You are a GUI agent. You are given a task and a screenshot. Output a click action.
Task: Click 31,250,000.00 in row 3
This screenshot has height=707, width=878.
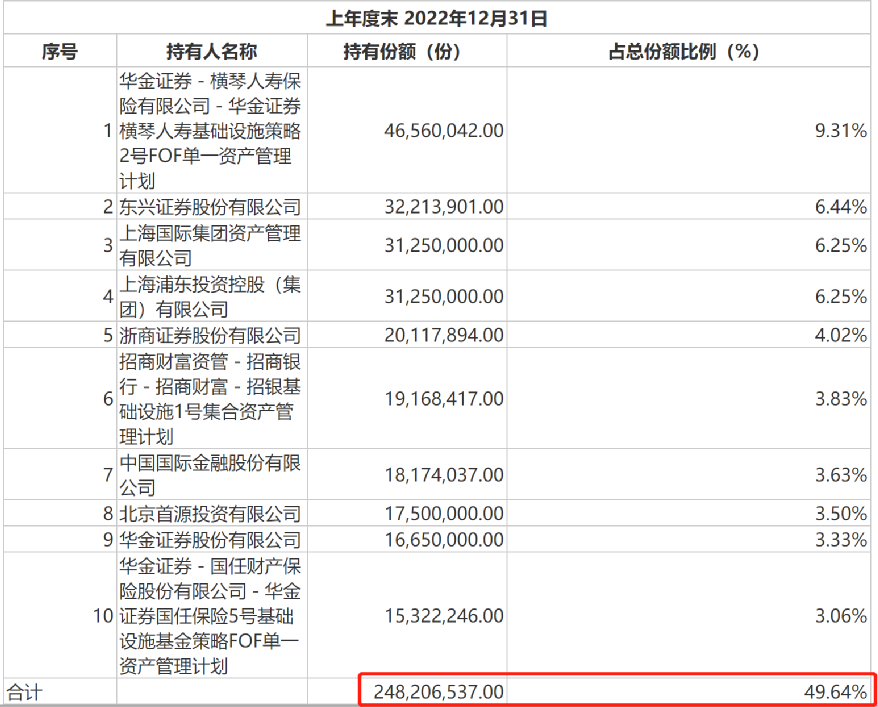(443, 245)
